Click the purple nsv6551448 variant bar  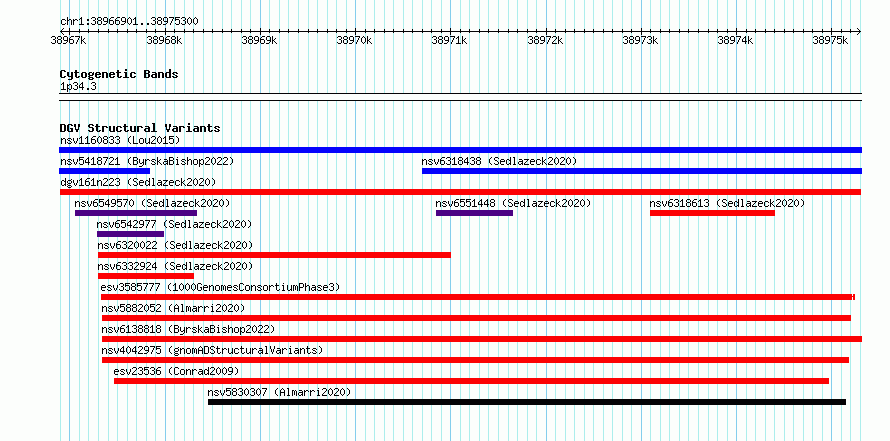[475, 213]
